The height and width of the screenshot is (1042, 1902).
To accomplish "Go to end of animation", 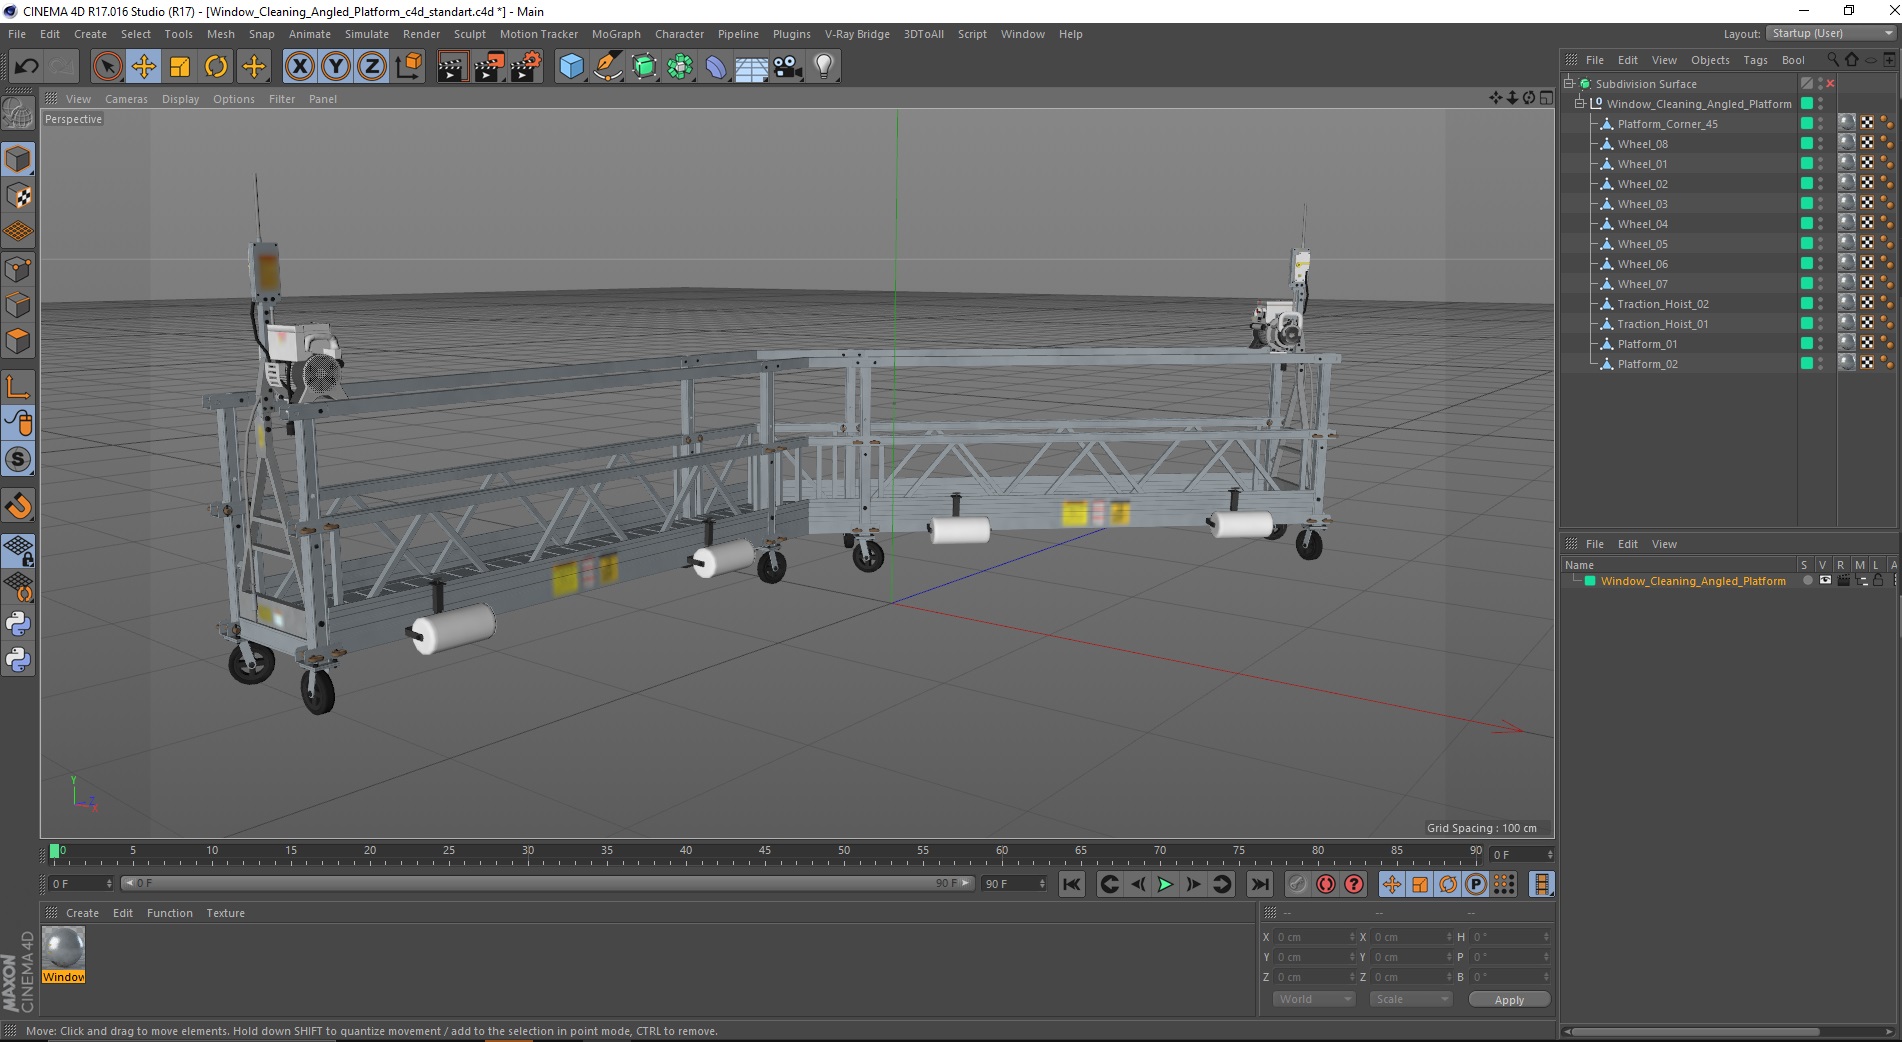I will (x=1260, y=884).
